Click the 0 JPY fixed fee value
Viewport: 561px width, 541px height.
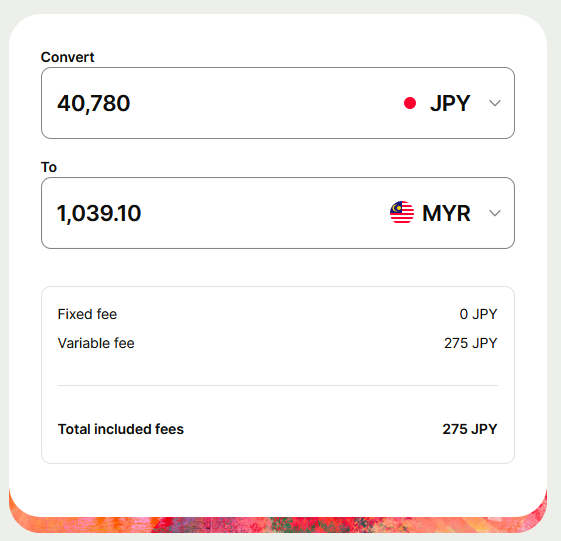[x=478, y=314]
